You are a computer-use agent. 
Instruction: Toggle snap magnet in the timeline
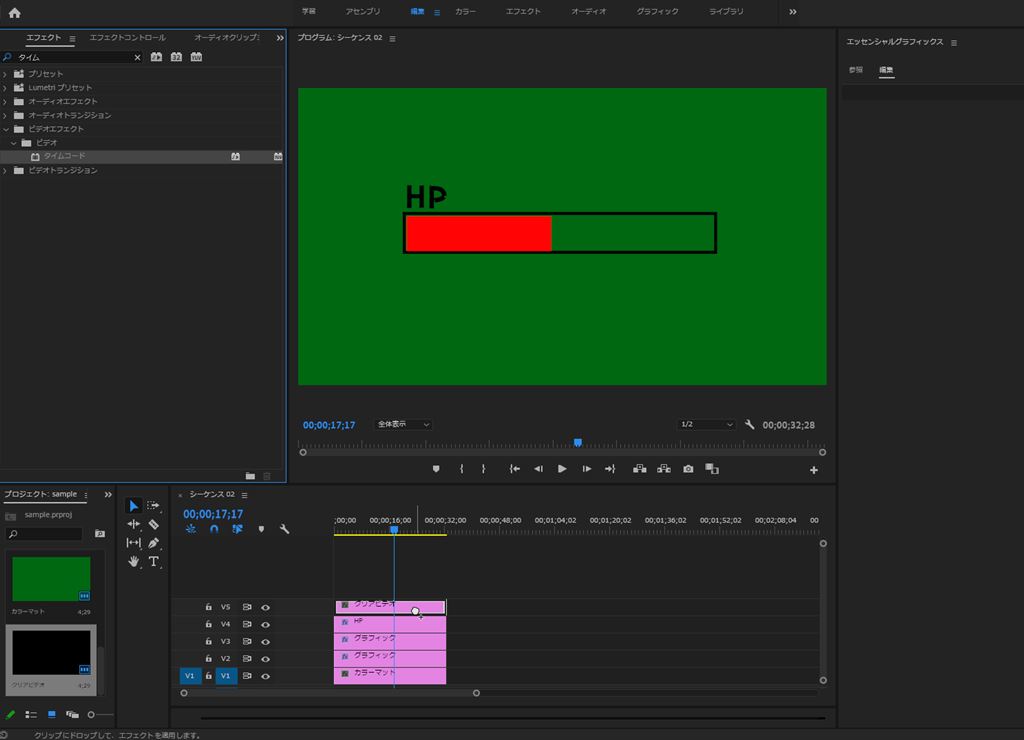[x=214, y=529]
